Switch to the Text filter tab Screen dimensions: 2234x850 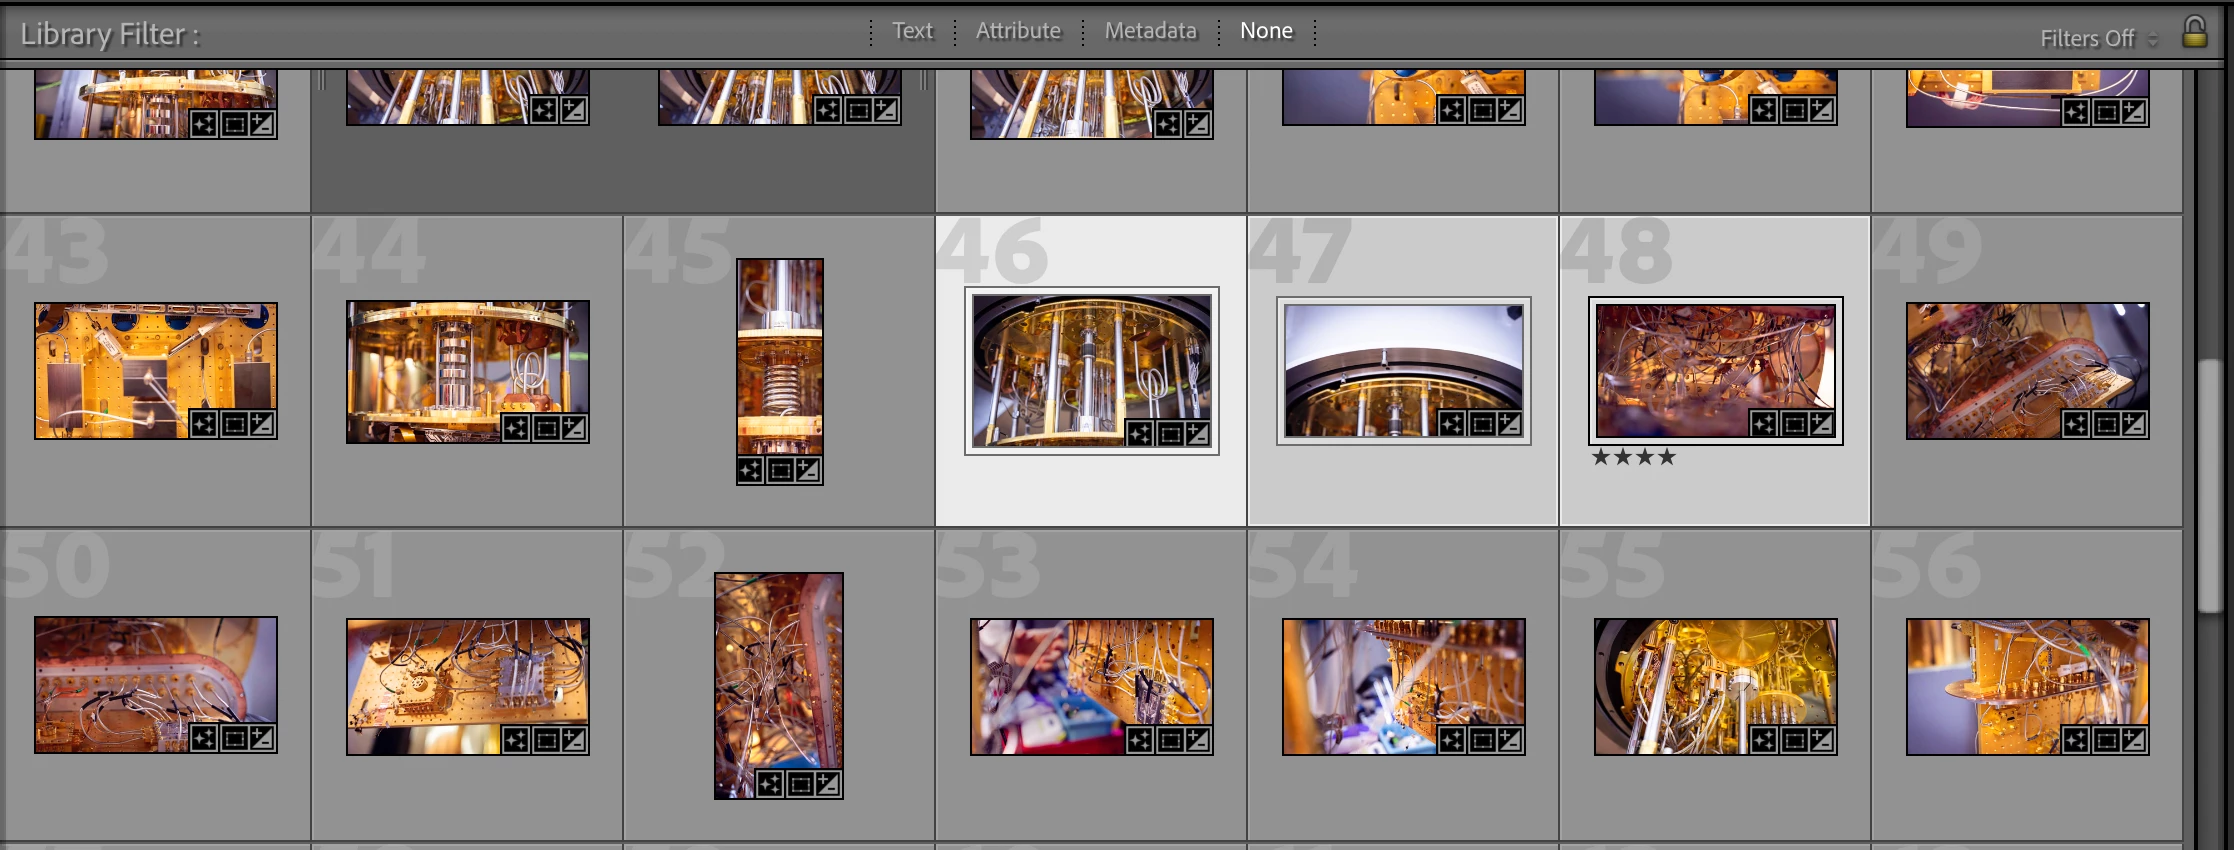click(x=912, y=31)
